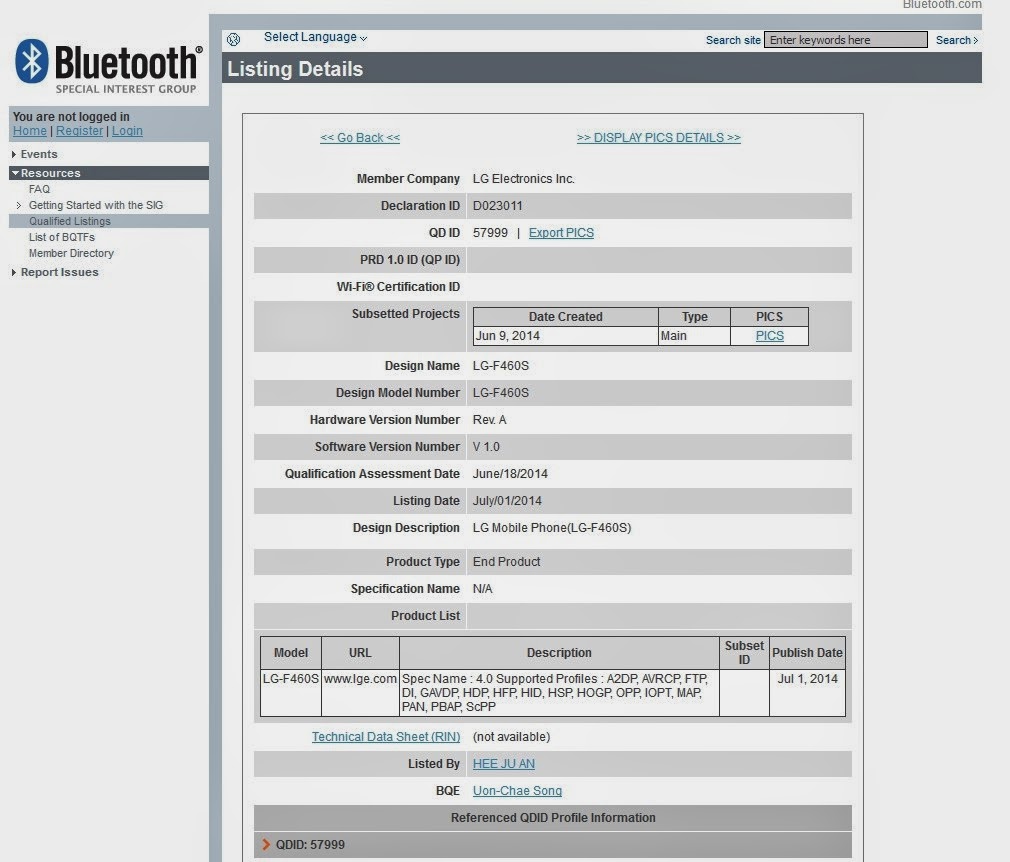This screenshot has width=1010, height=862.
Task: Click the Date Created column header
Action: click(x=566, y=317)
